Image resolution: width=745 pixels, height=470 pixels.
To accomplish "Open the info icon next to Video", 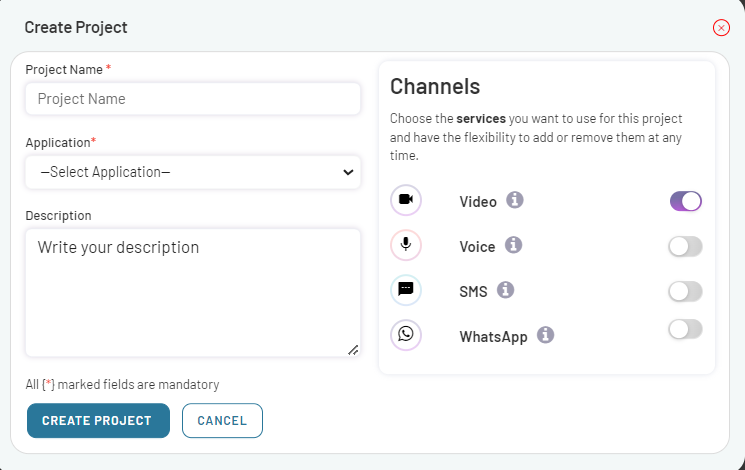I will point(515,200).
